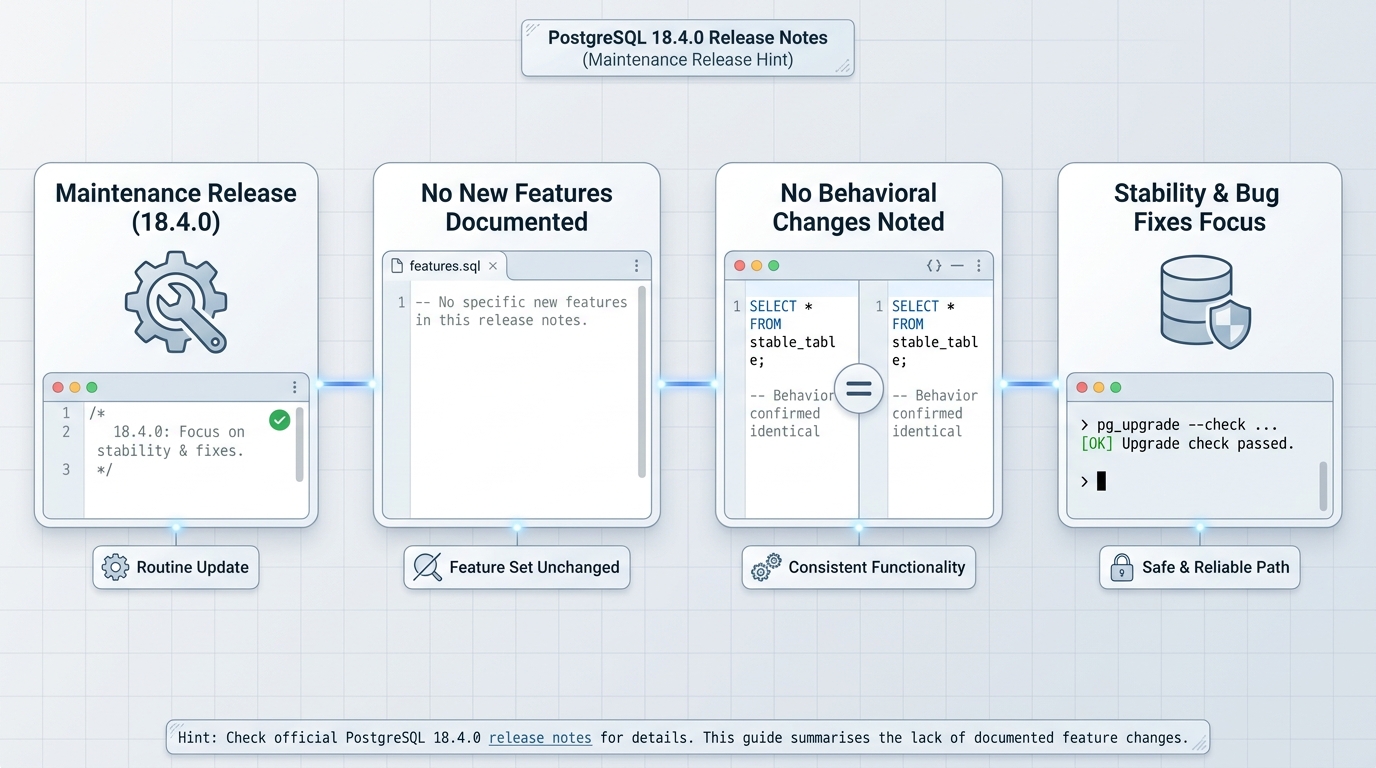Viewport: 1376px width, 768px height.
Task: Click the red dot in the pg_upgrade terminal
Action: click(1082, 387)
